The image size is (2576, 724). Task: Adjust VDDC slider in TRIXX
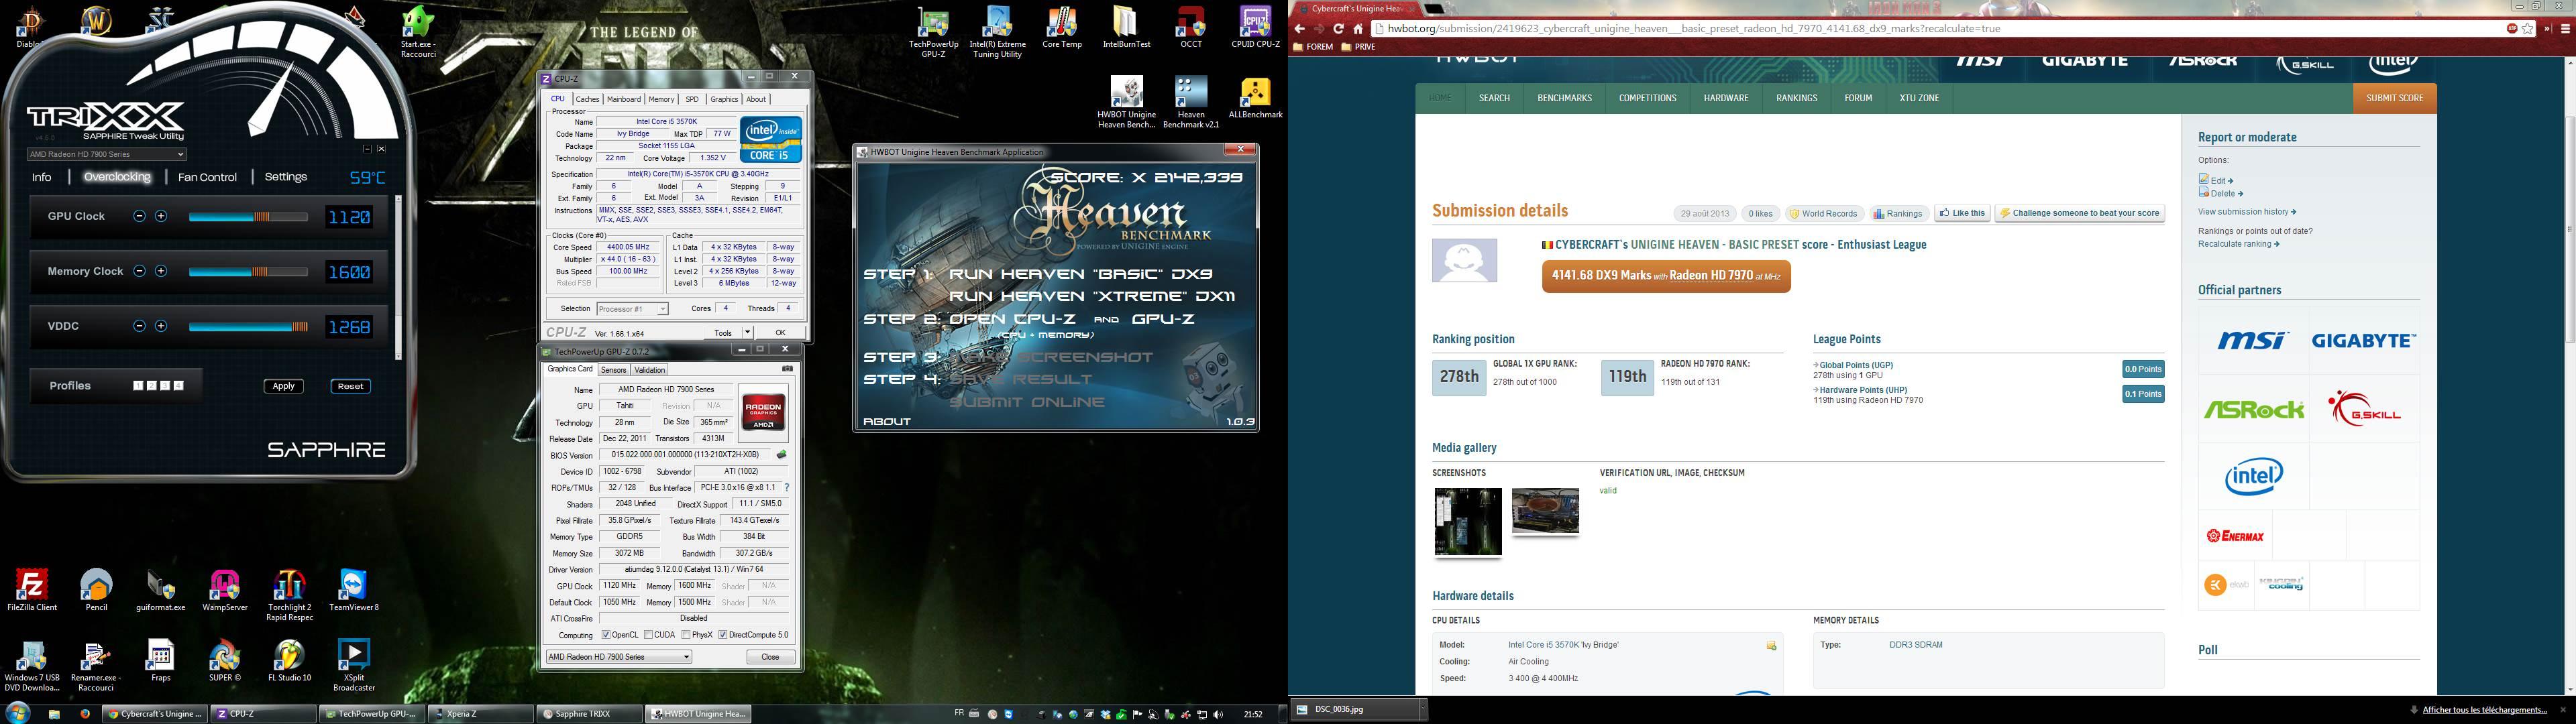click(248, 326)
